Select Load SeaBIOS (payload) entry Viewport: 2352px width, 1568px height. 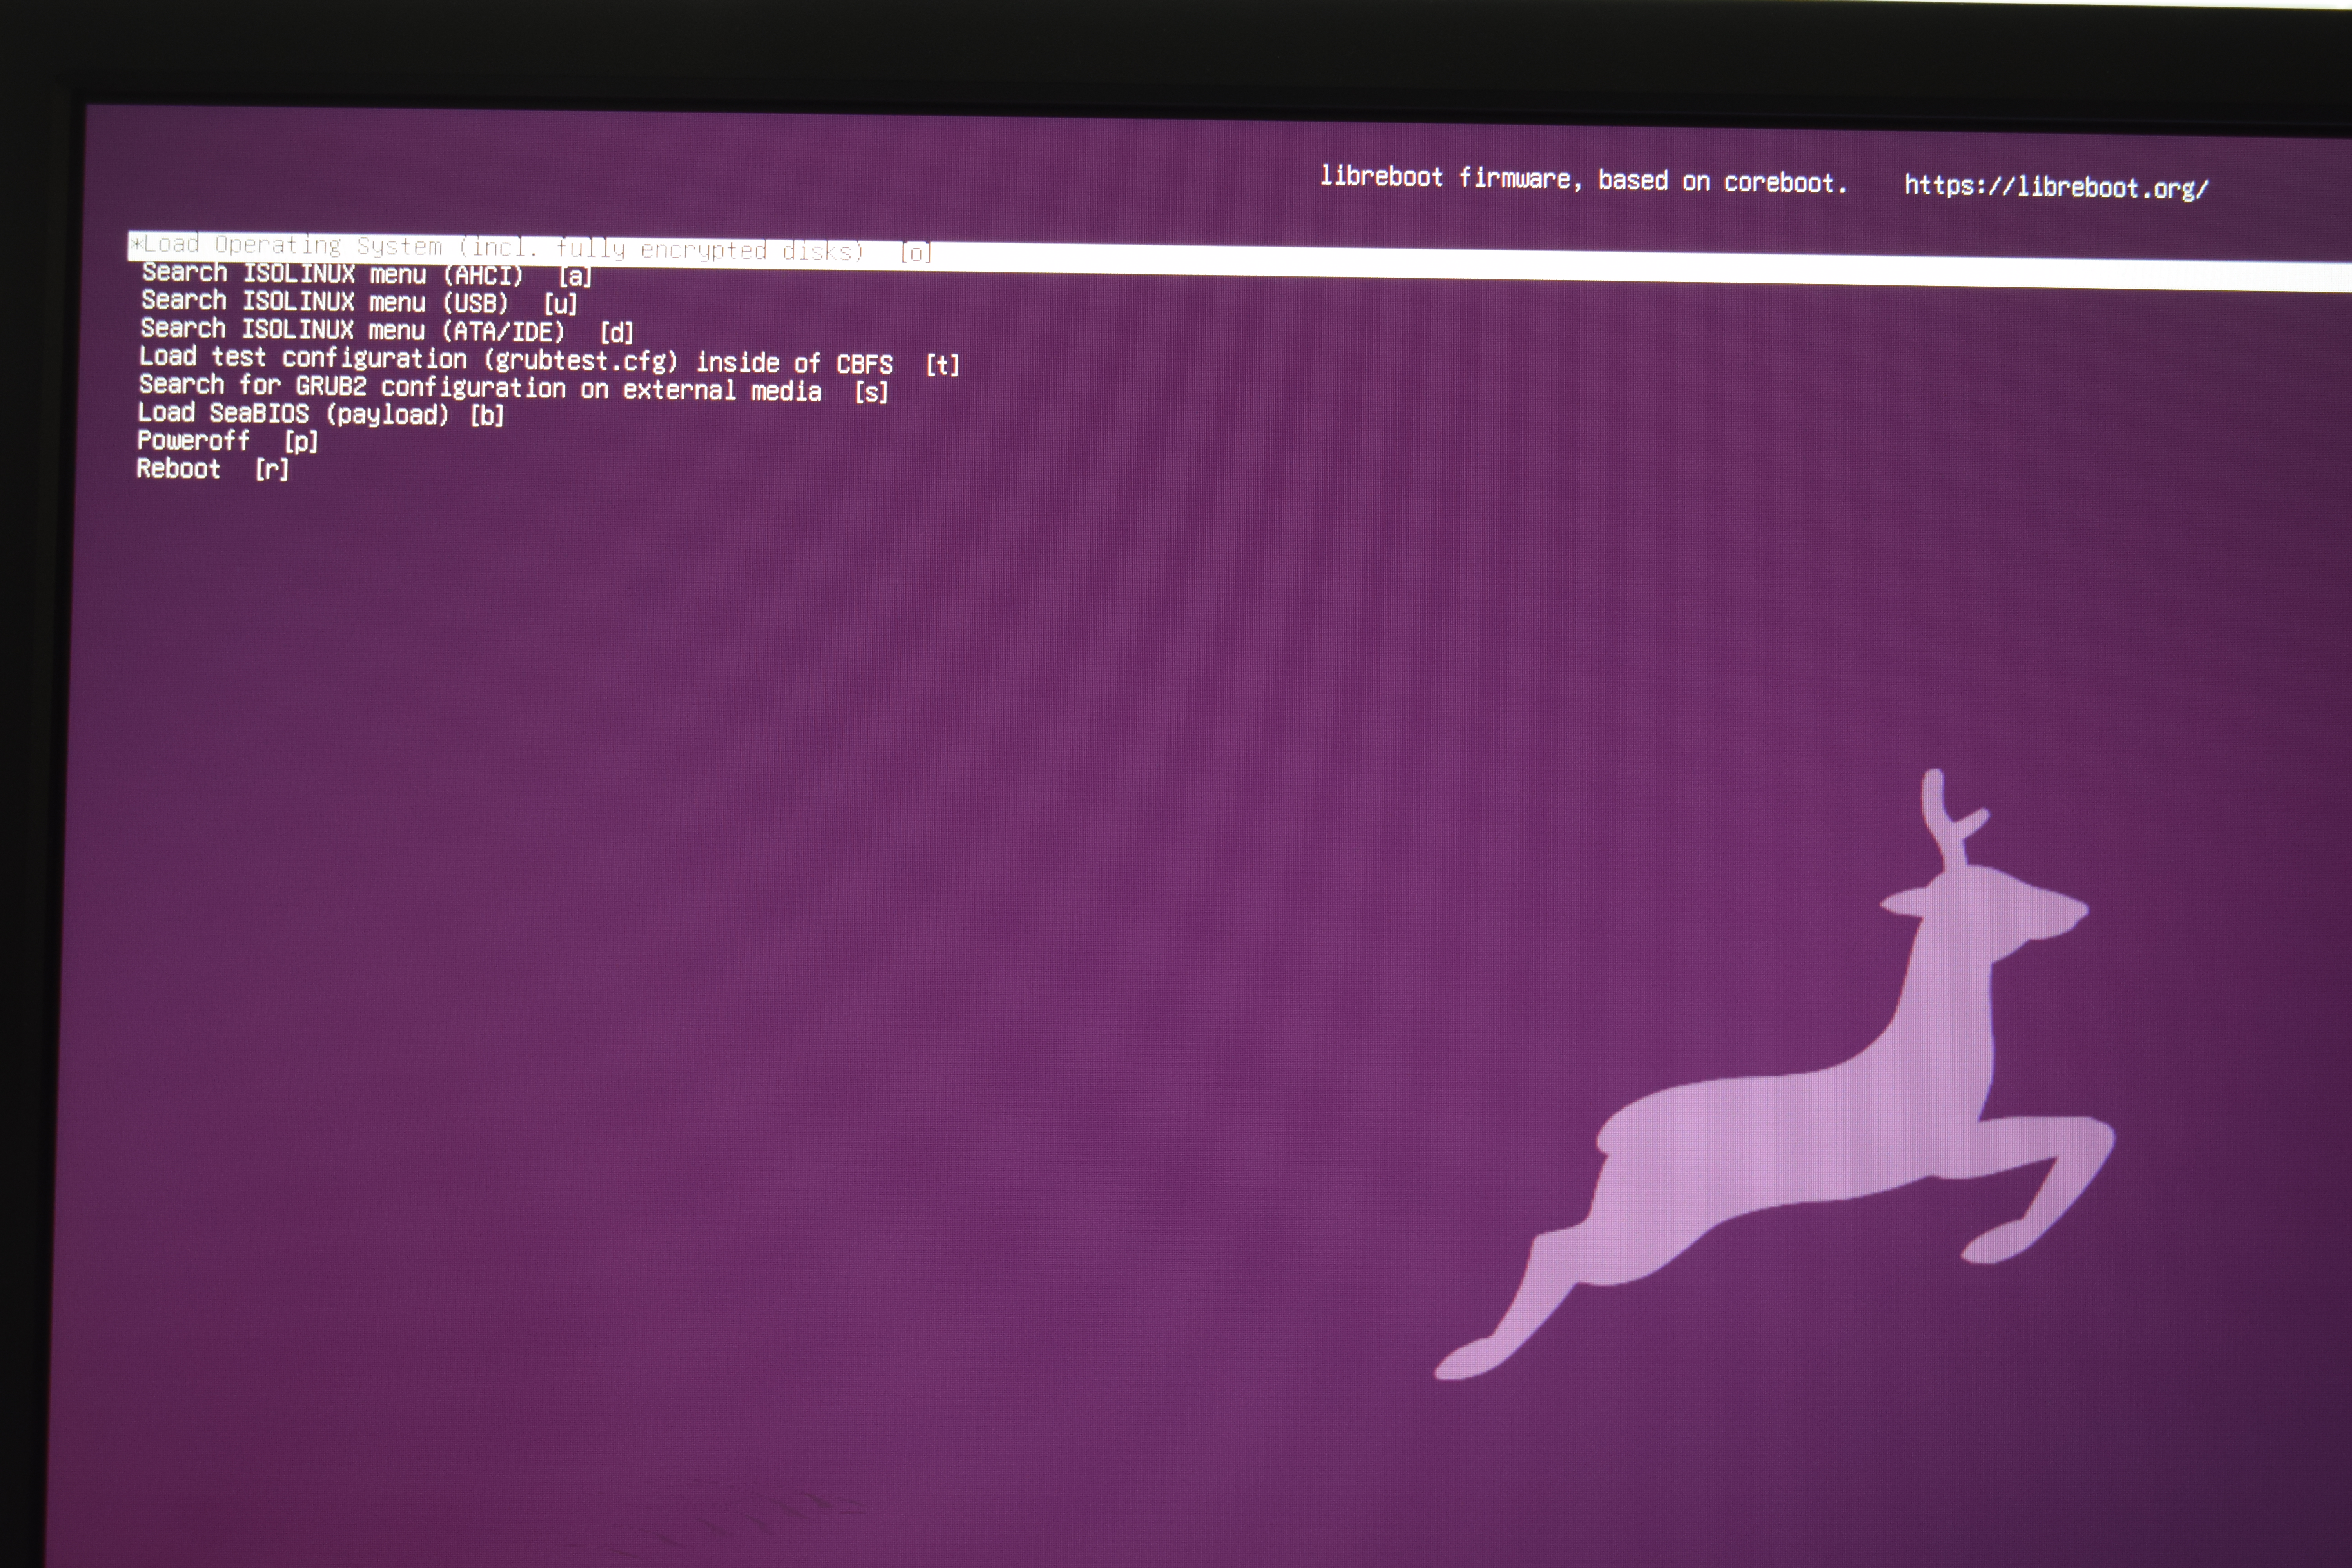tap(292, 413)
